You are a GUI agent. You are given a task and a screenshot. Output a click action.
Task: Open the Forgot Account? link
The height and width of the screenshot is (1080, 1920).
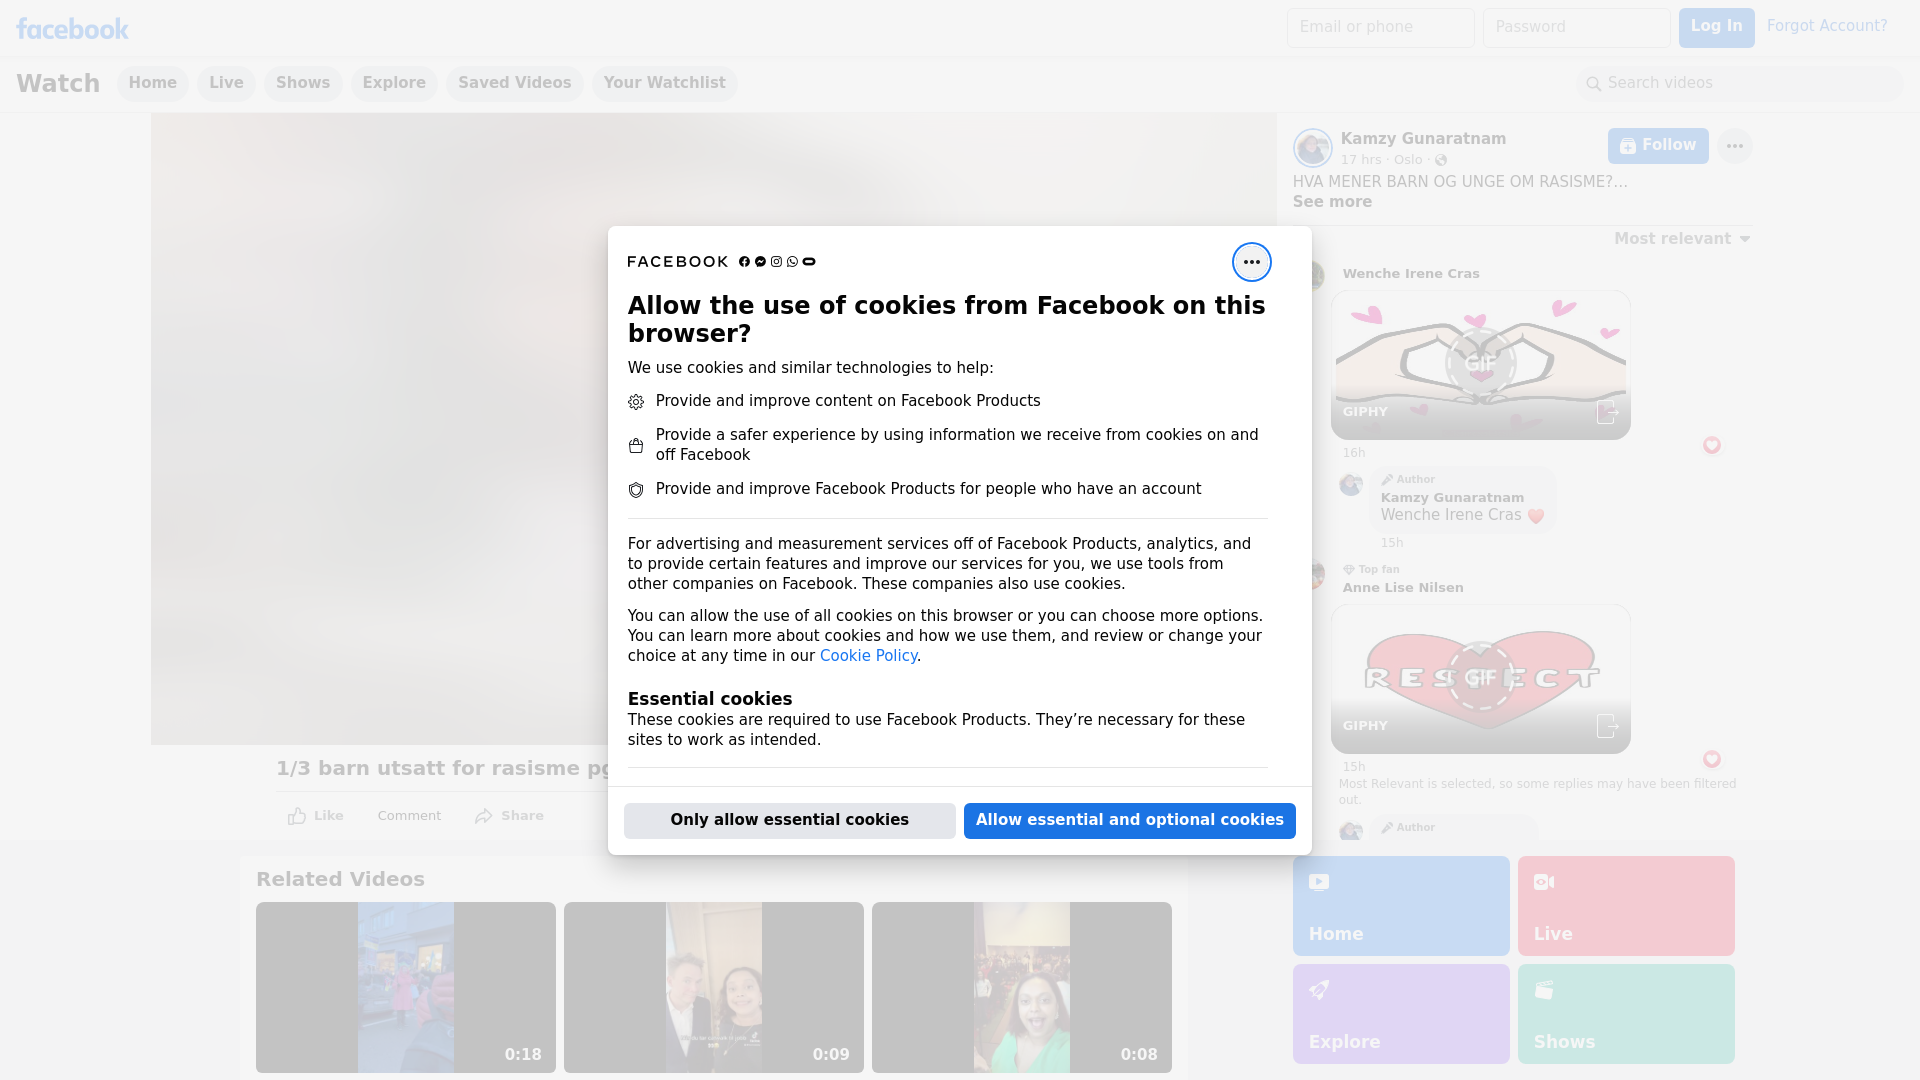pyautogui.click(x=1827, y=26)
